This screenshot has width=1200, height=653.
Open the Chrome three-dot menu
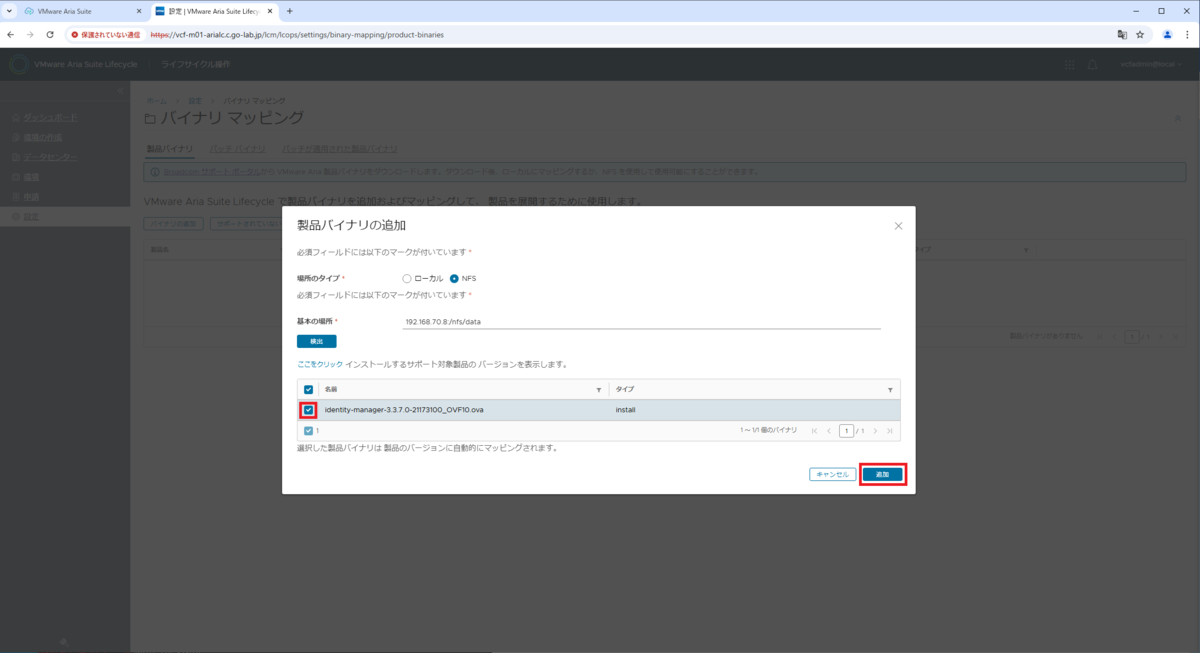[x=1187, y=34]
